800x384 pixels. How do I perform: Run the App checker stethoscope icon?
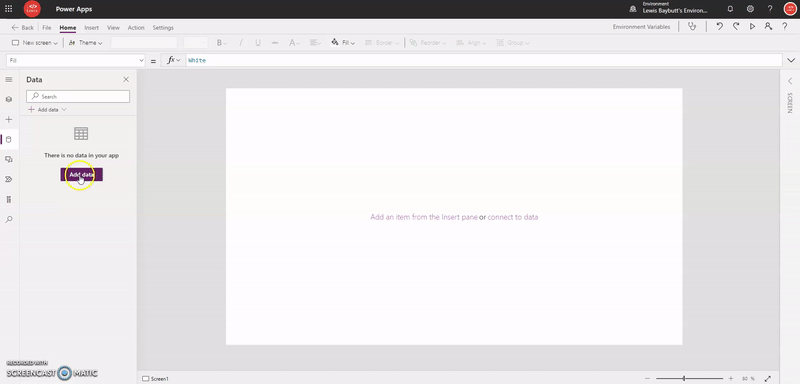pos(692,27)
